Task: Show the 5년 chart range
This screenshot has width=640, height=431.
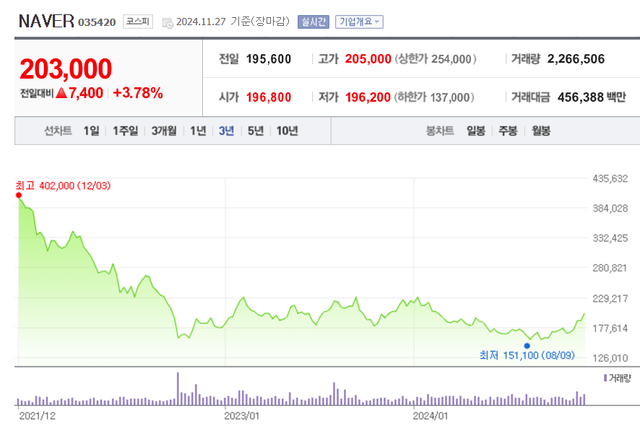Action: tap(255, 131)
